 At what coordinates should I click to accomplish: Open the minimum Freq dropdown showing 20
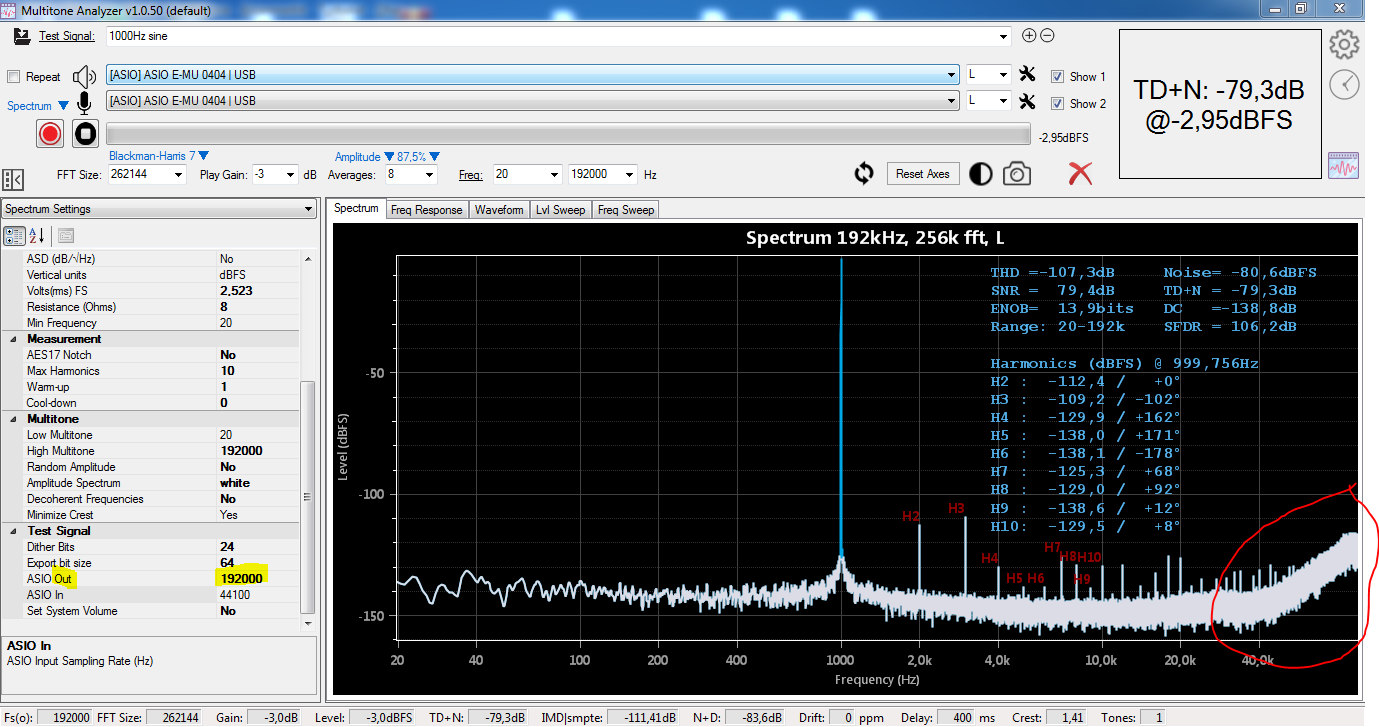555,175
